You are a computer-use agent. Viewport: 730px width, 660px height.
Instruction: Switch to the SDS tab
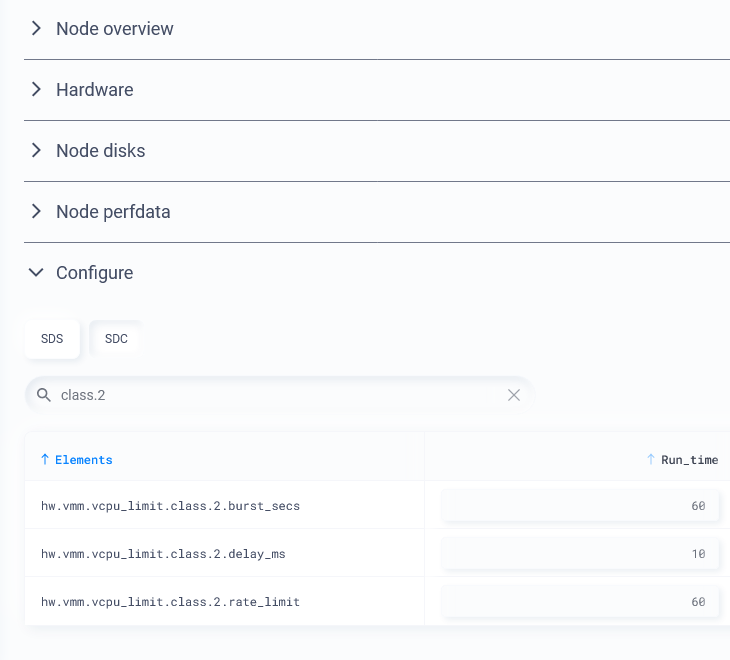click(52, 339)
